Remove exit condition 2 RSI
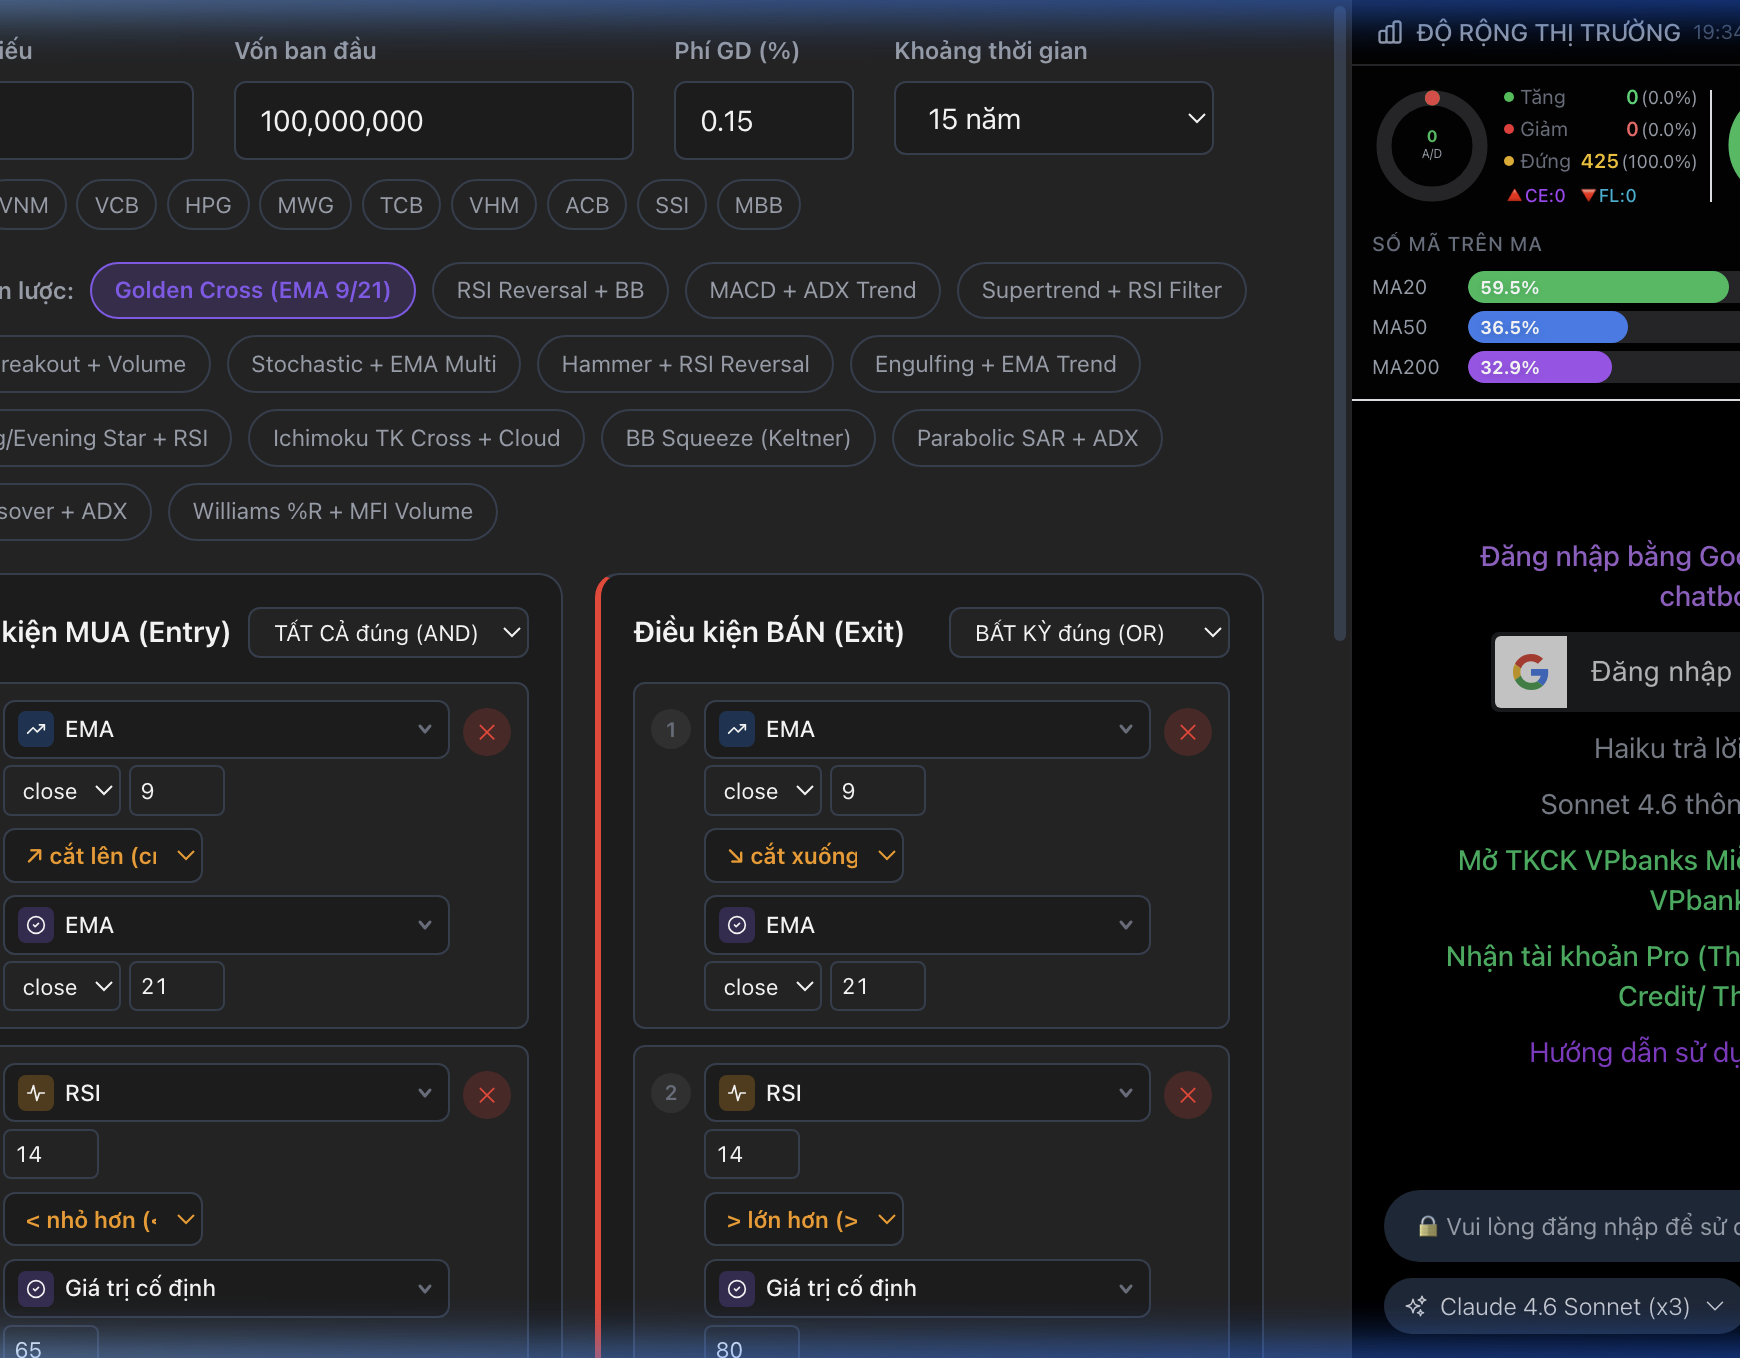This screenshot has width=1740, height=1358. click(x=1188, y=1095)
